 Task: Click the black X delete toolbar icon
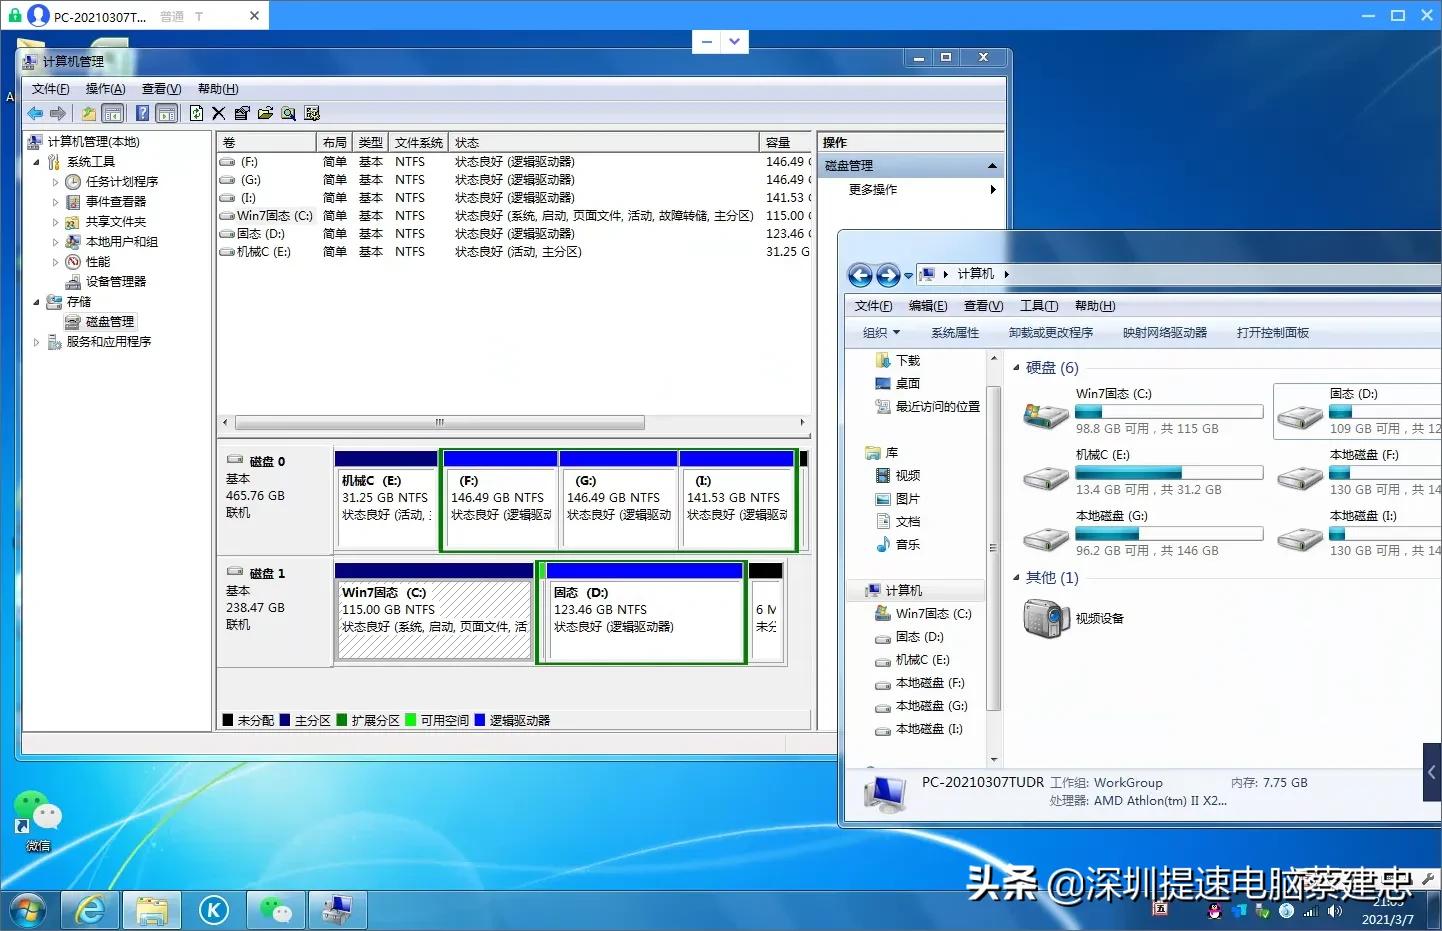(x=219, y=113)
